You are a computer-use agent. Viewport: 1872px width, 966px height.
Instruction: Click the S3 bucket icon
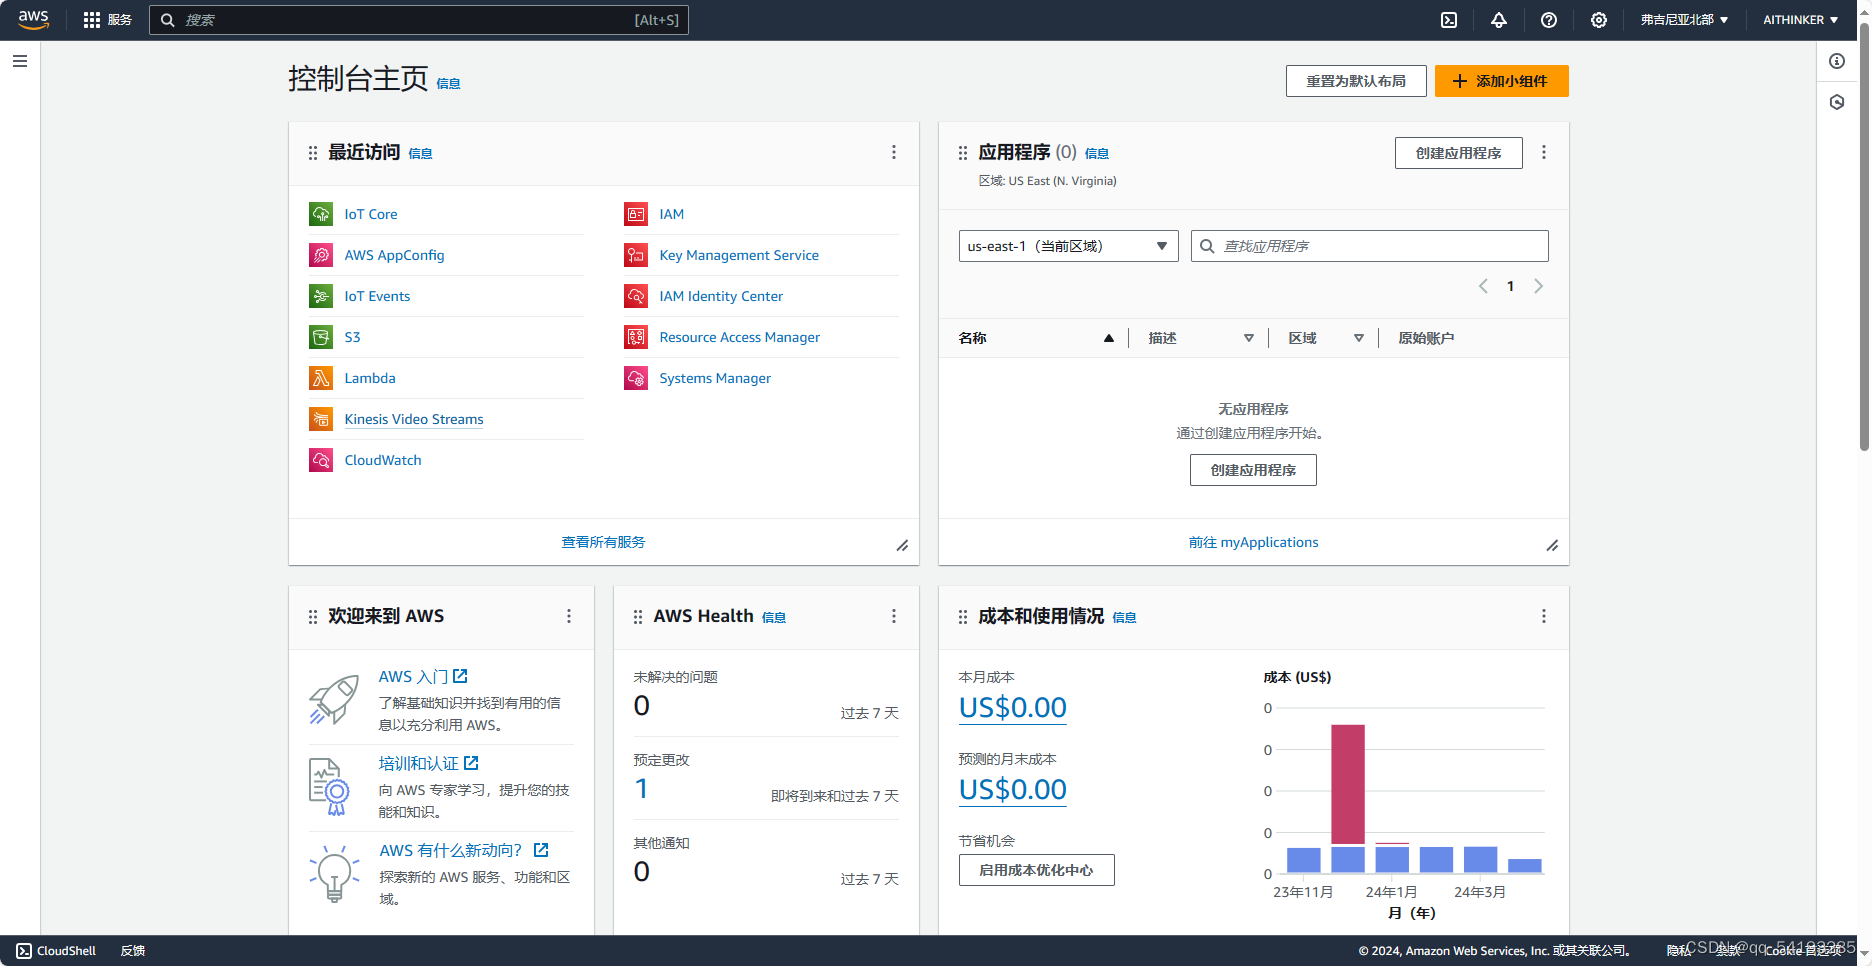[321, 337]
